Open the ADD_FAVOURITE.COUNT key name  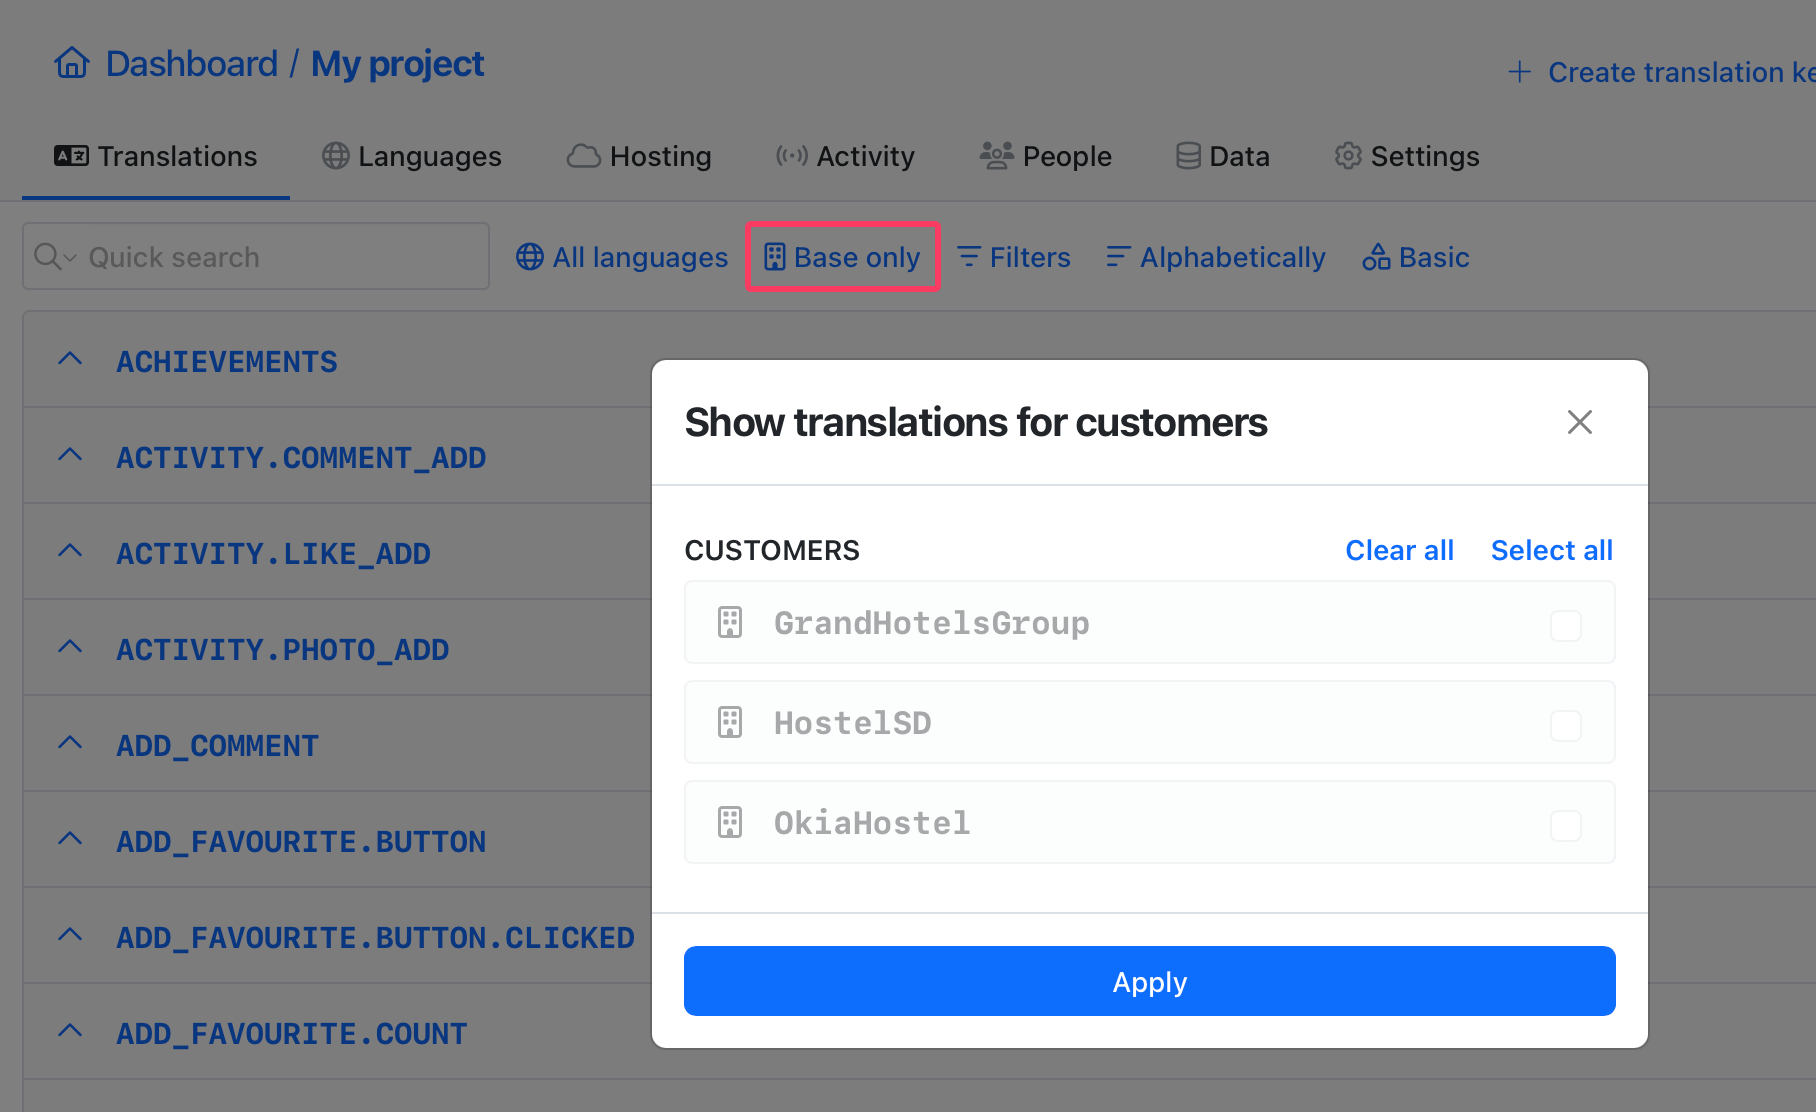click(292, 1034)
